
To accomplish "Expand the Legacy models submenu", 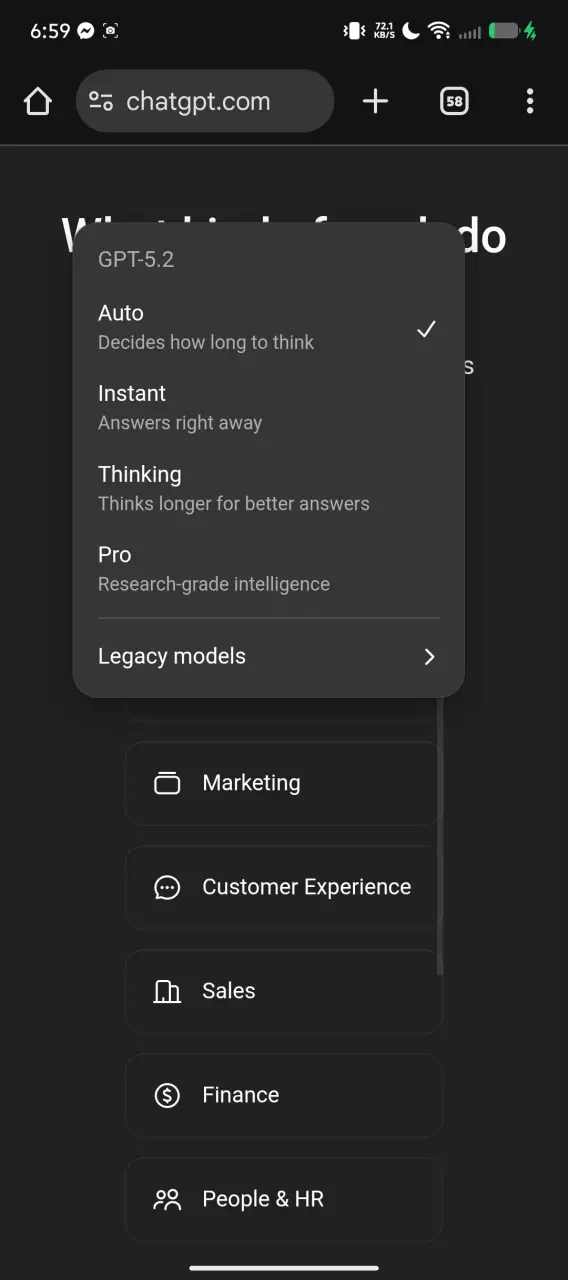I will point(268,657).
